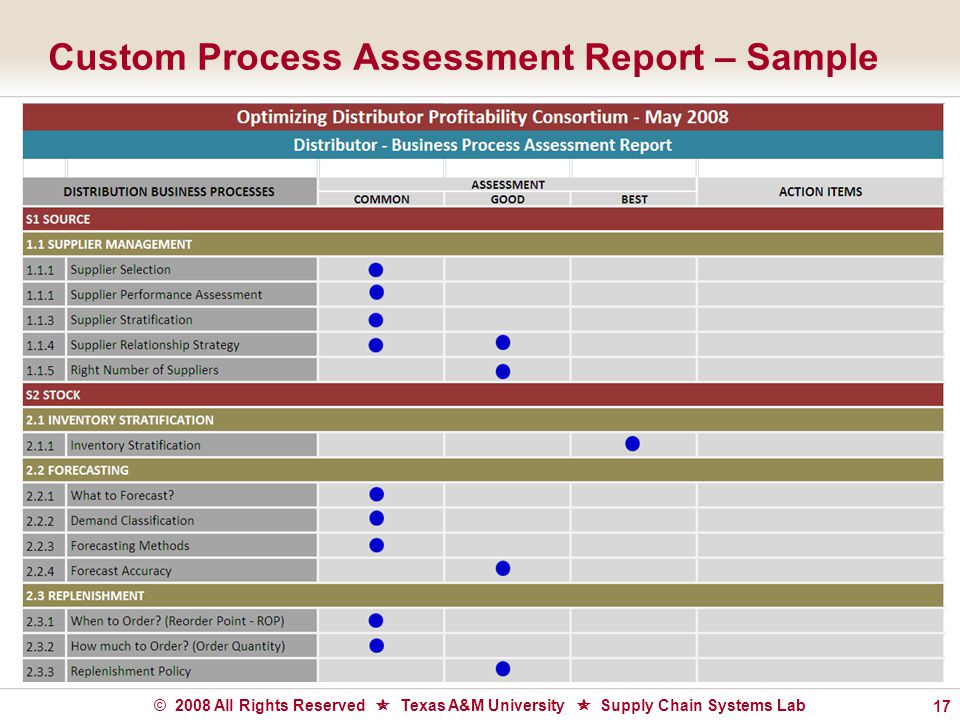Click the row number '1.1.3'
The height and width of the screenshot is (720, 960).
[40, 320]
